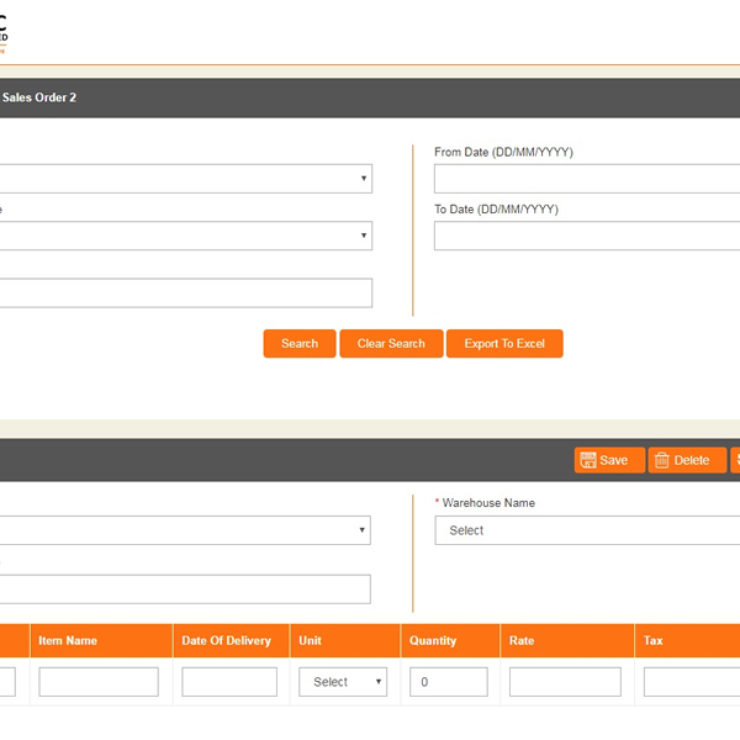Focus the Item Name text box

point(98,682)
